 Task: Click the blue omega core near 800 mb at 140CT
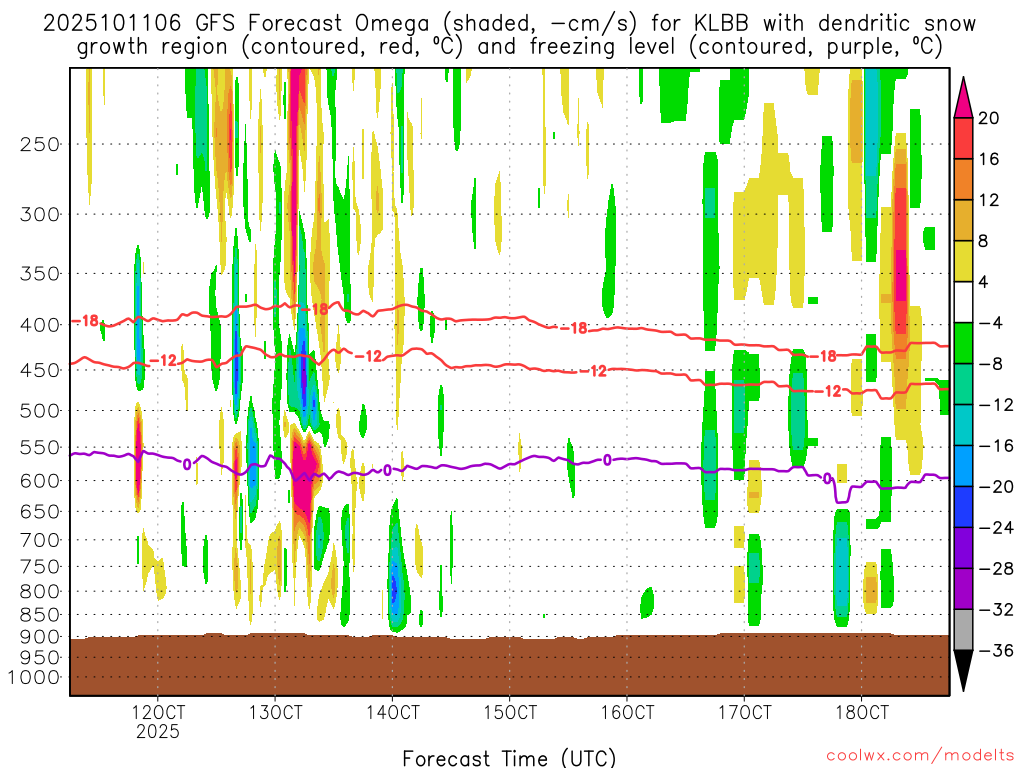click(394, 588)
